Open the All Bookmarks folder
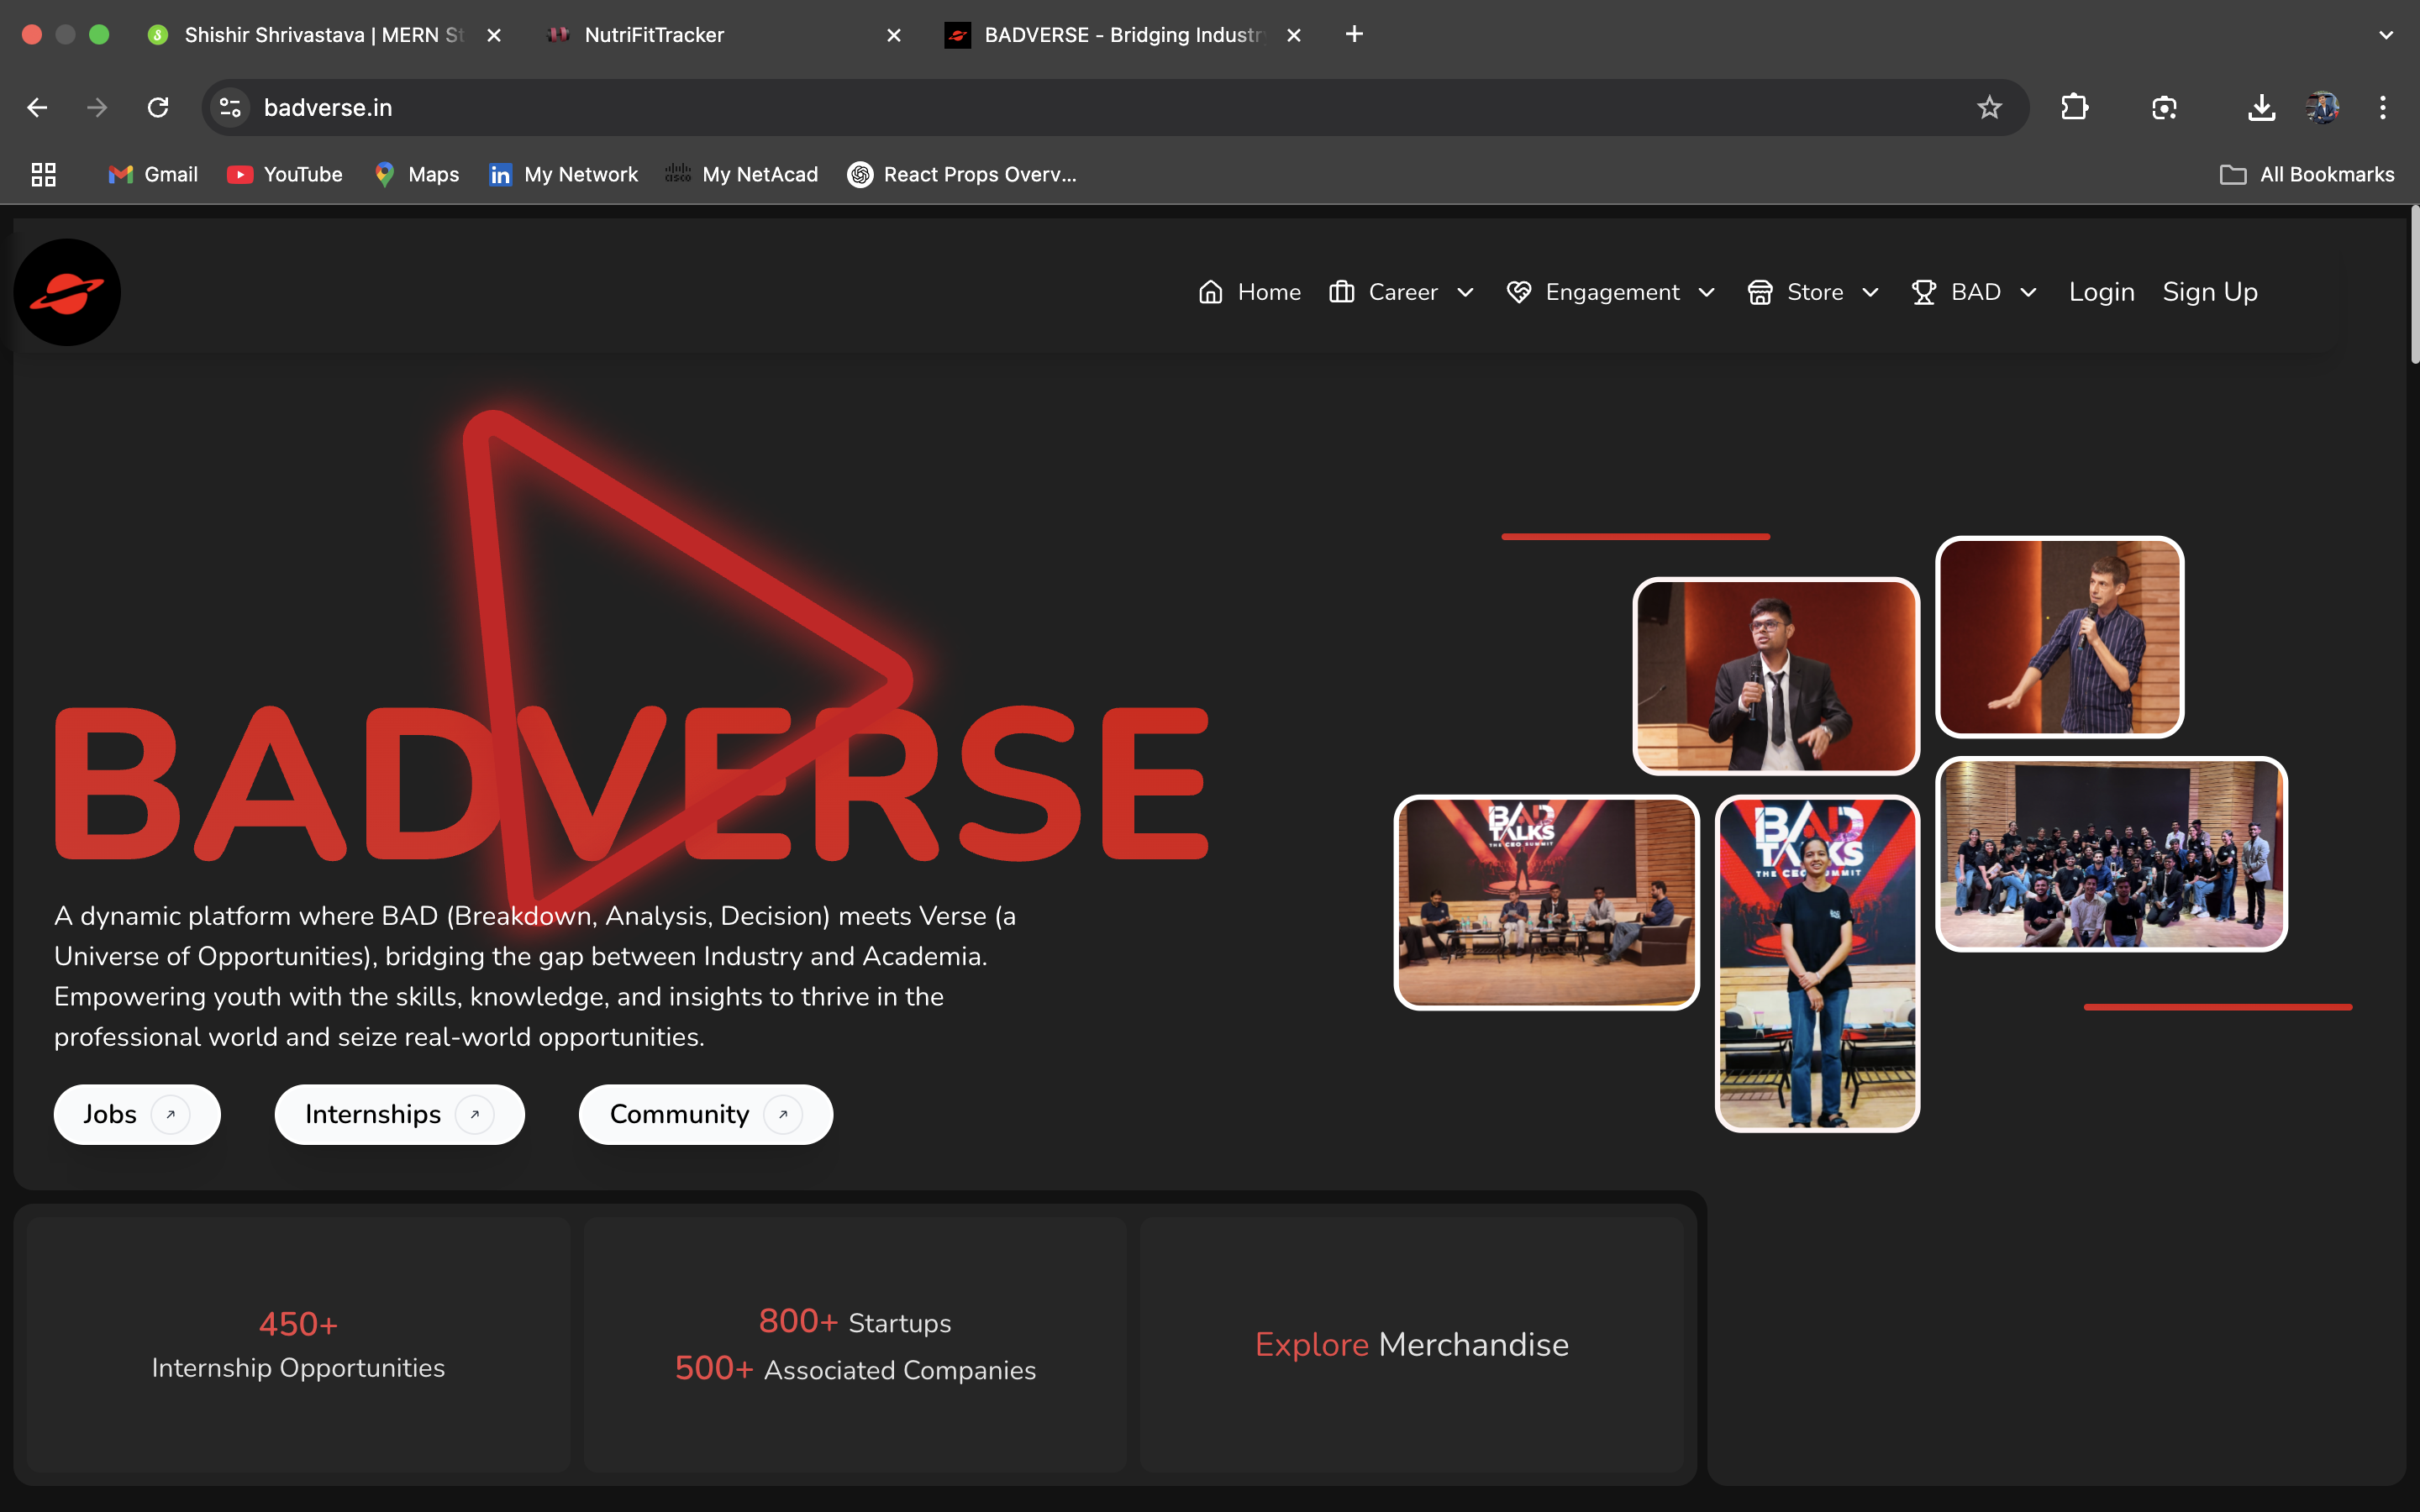Image resolution: width=2420 pixels, height=1512 pixels. [x=2308, y=175]
